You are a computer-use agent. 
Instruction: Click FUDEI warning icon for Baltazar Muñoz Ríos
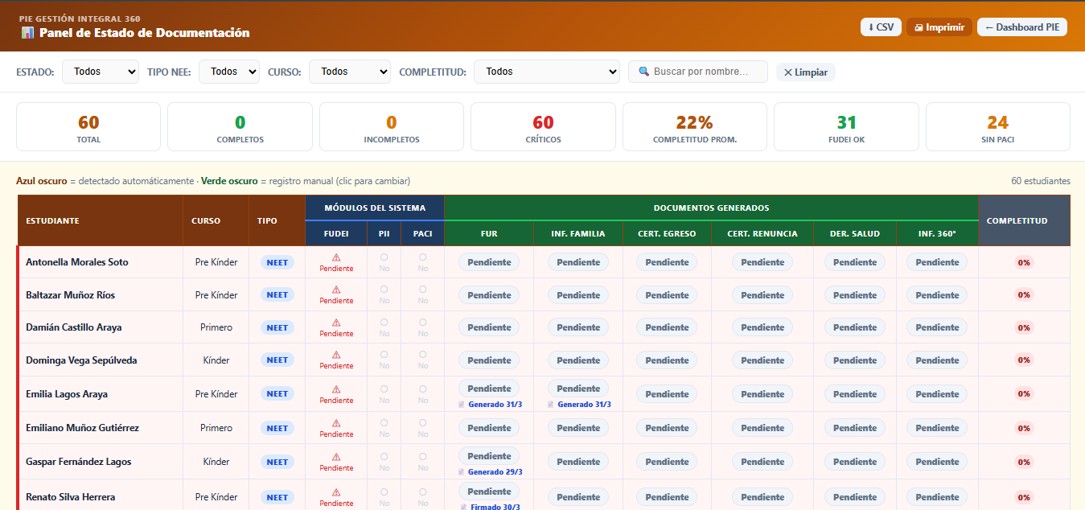tap(336, 290)
